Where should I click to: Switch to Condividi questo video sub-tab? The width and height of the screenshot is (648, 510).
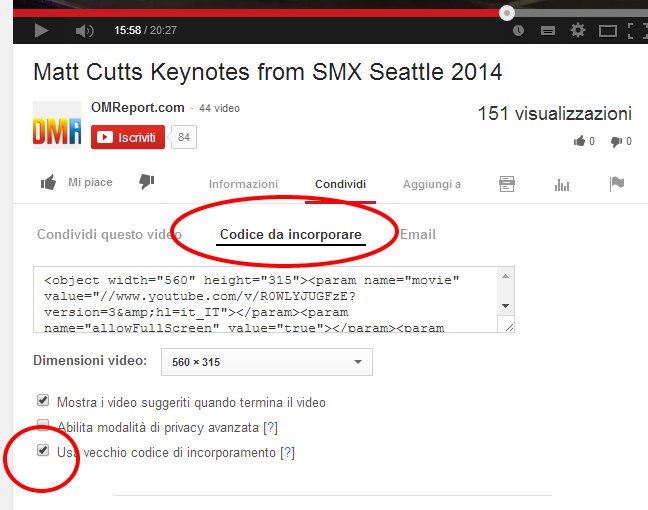[109, 234]
